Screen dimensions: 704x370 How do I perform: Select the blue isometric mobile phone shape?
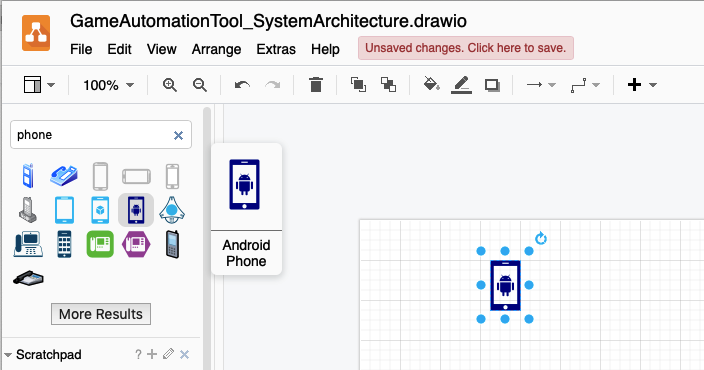(28, 176)
